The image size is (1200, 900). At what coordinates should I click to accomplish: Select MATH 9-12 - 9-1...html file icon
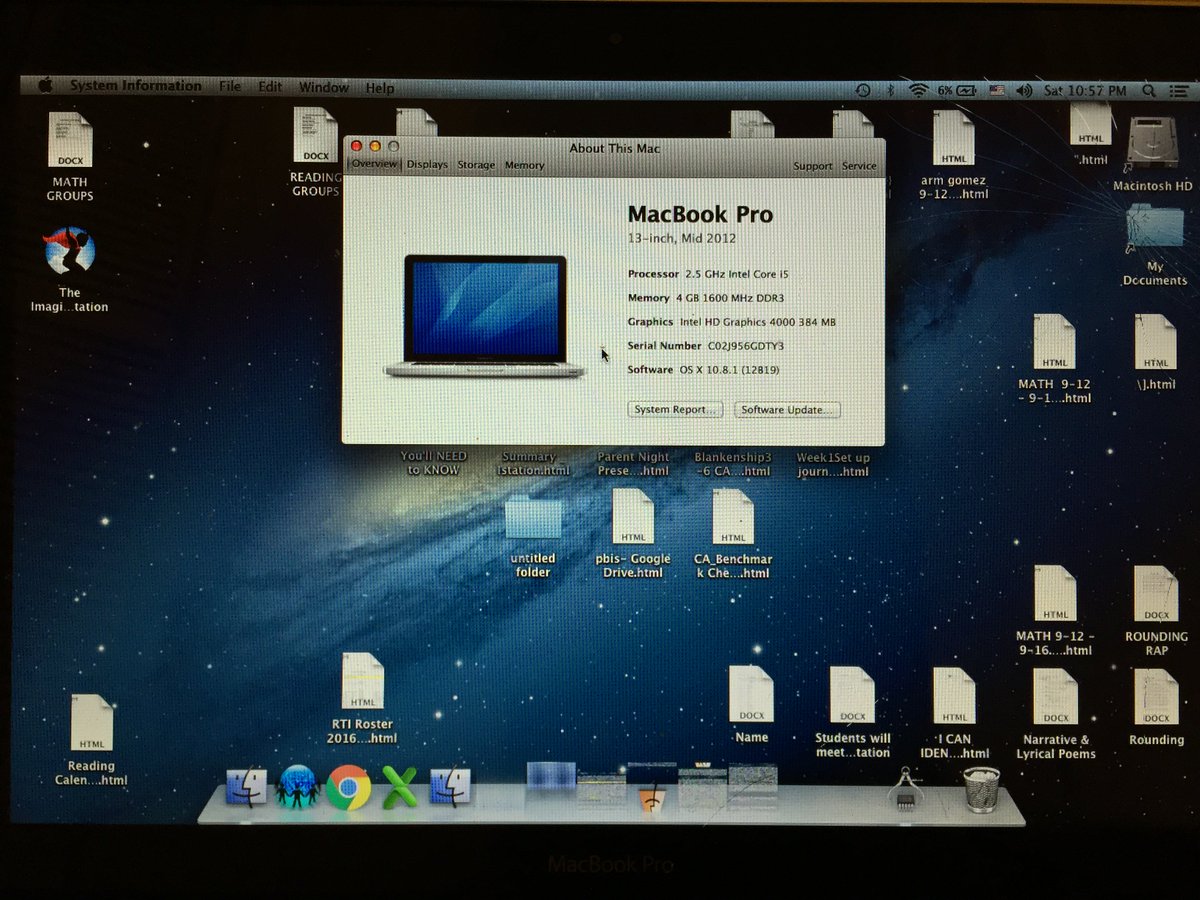(x=1054, y=342)
